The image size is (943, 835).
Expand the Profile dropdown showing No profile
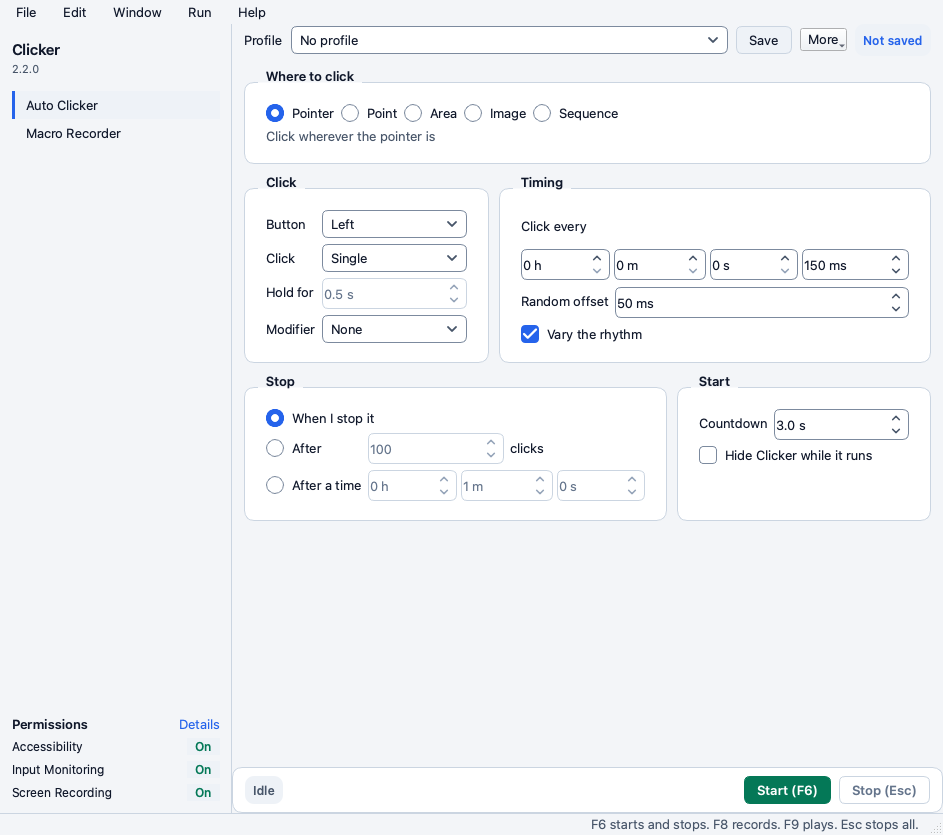tap(509, 40)
